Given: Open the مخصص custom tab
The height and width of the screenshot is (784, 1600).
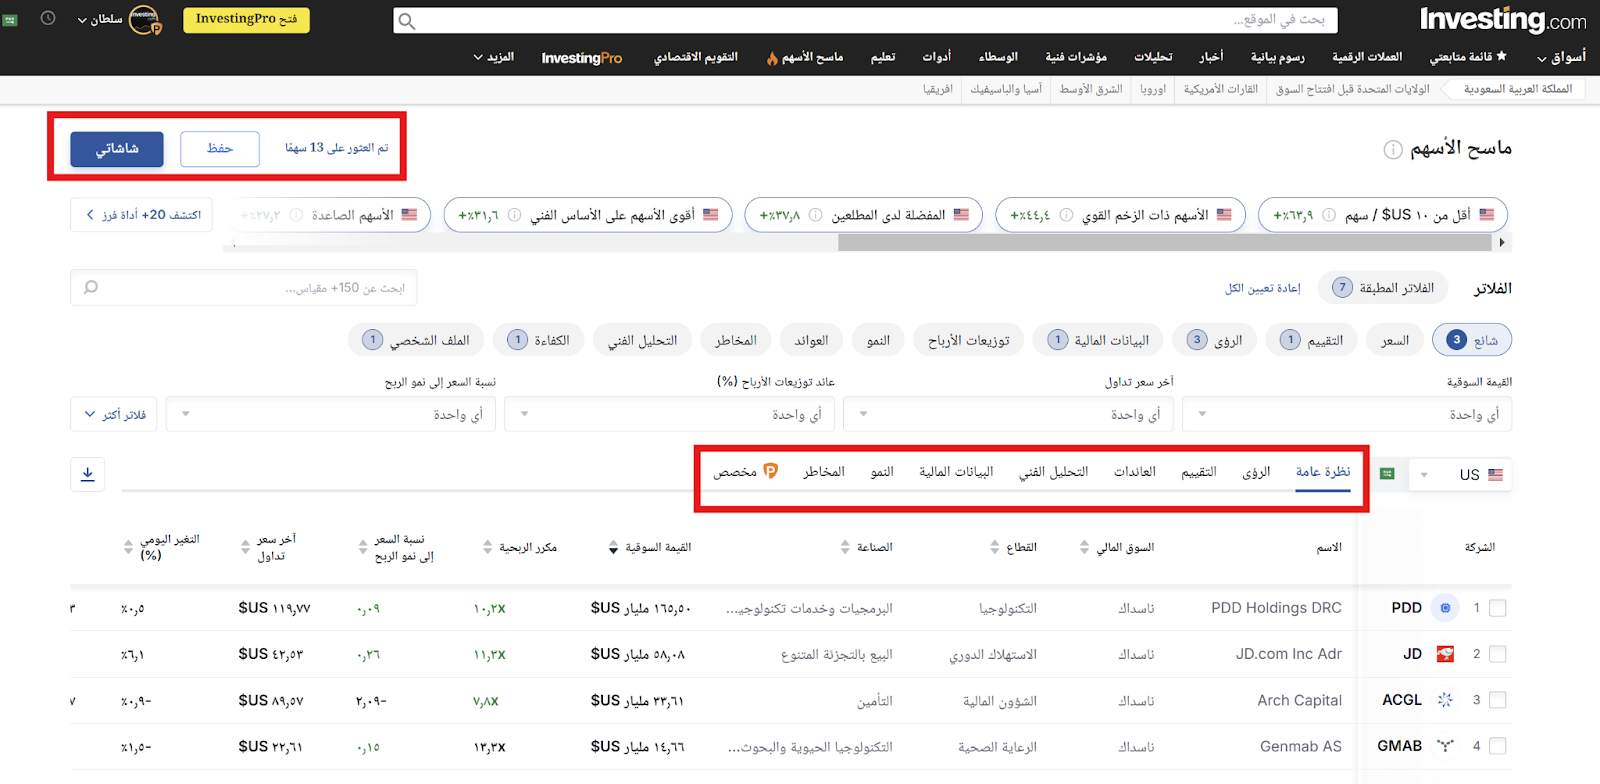Looking at the screenshot, I should [x=745, y=472].
